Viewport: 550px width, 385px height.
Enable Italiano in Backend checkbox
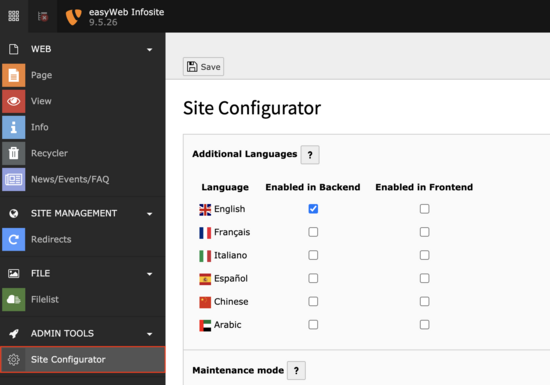(313, 255)
